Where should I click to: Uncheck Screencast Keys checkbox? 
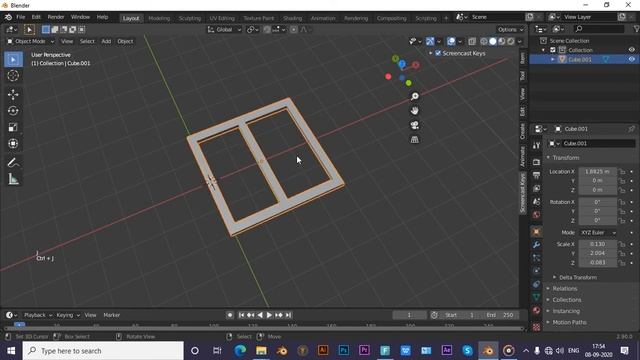[438, 53]
